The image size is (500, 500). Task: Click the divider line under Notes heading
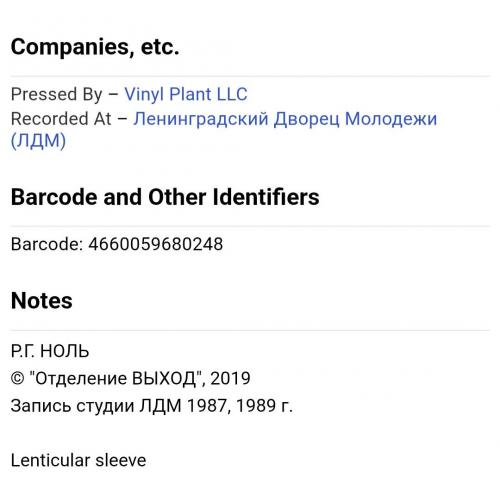pos(250,330)
